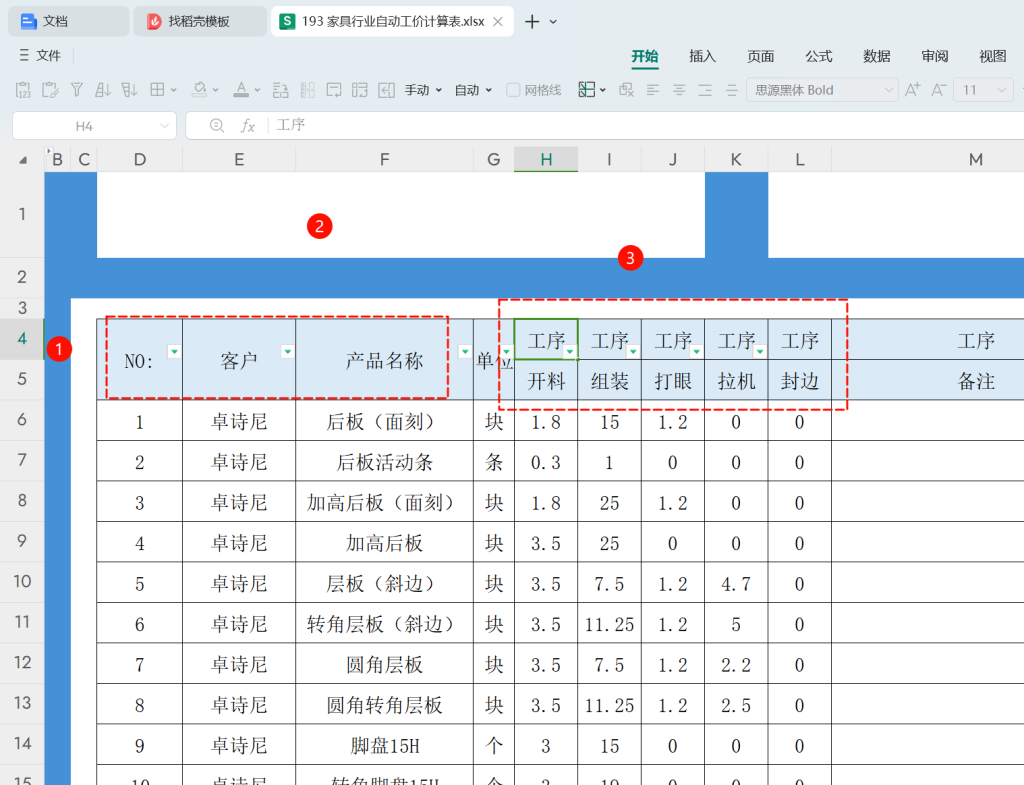This screenshot has height=785, width=1024.
Task: Open the 插入 ribbon tab
Action: (x=702, y=56)
